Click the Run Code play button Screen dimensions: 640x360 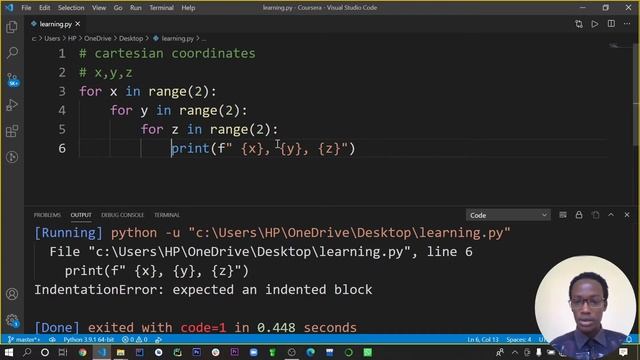(595, 24)
